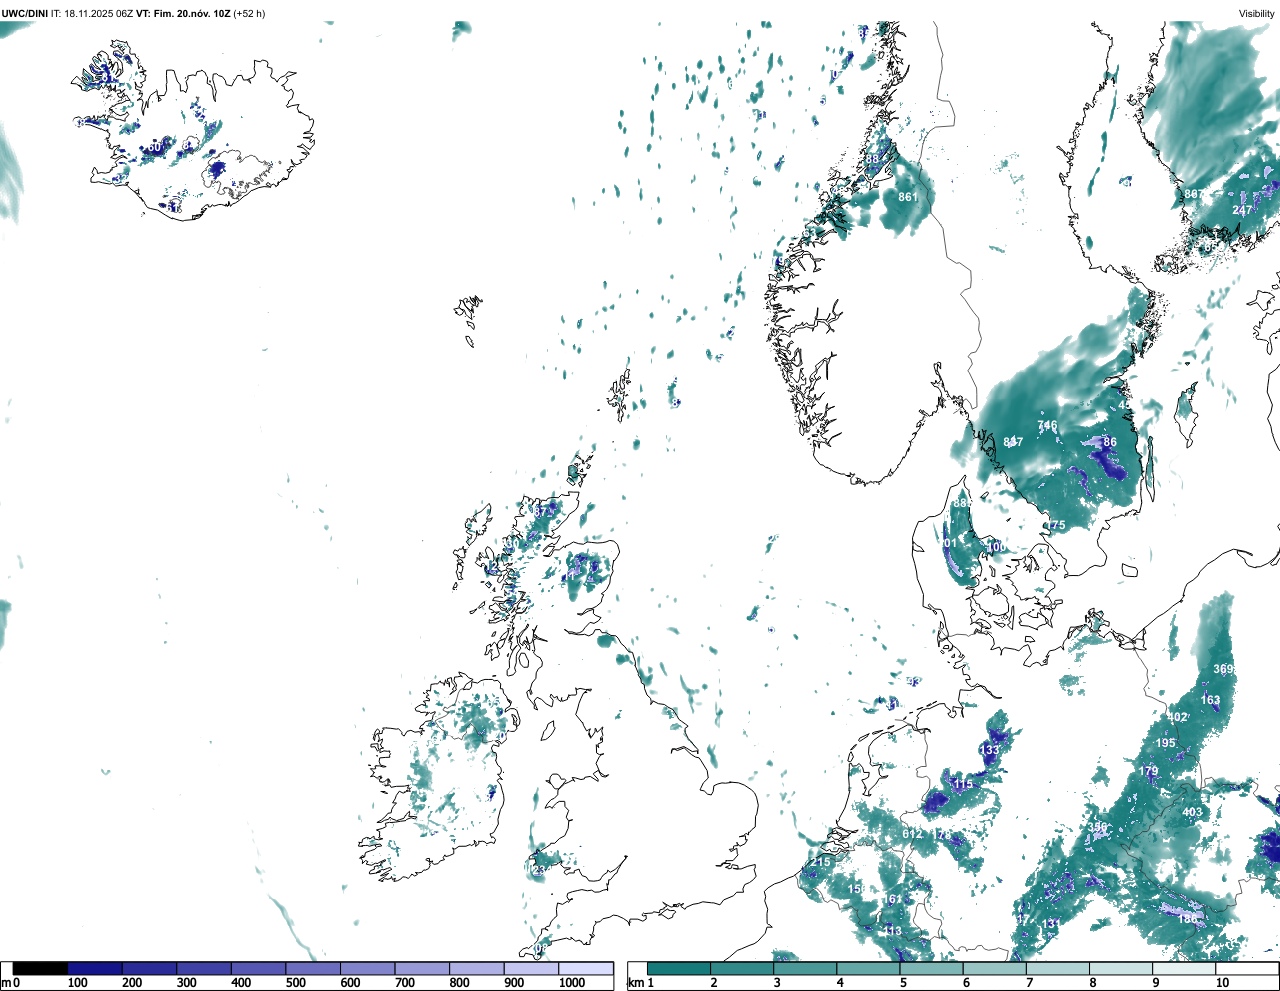Pick the 800–900 m legend color block
This screenshot has width=1280, height=991.
(x=476, y=968)
